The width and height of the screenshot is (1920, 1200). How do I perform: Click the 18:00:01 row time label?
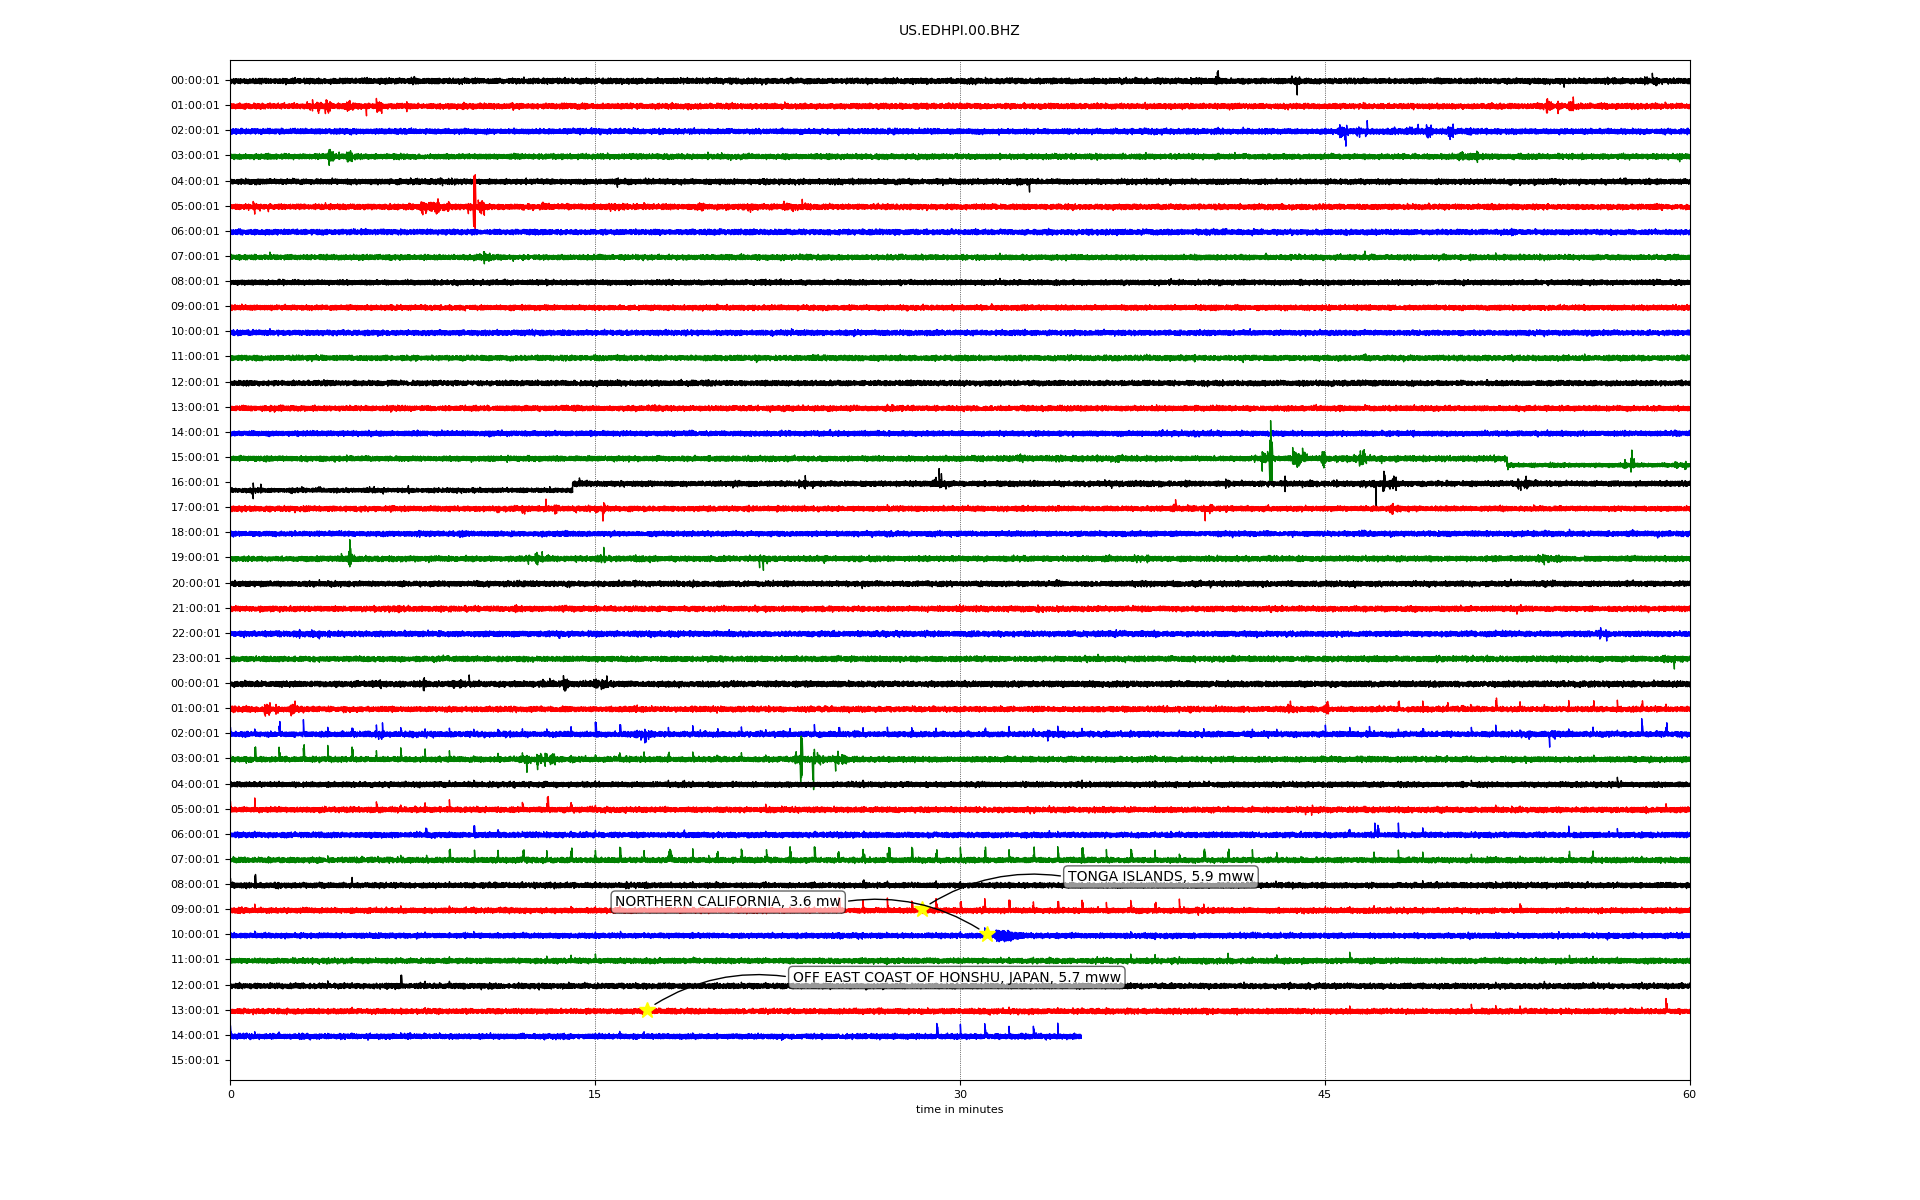(195, 532)
